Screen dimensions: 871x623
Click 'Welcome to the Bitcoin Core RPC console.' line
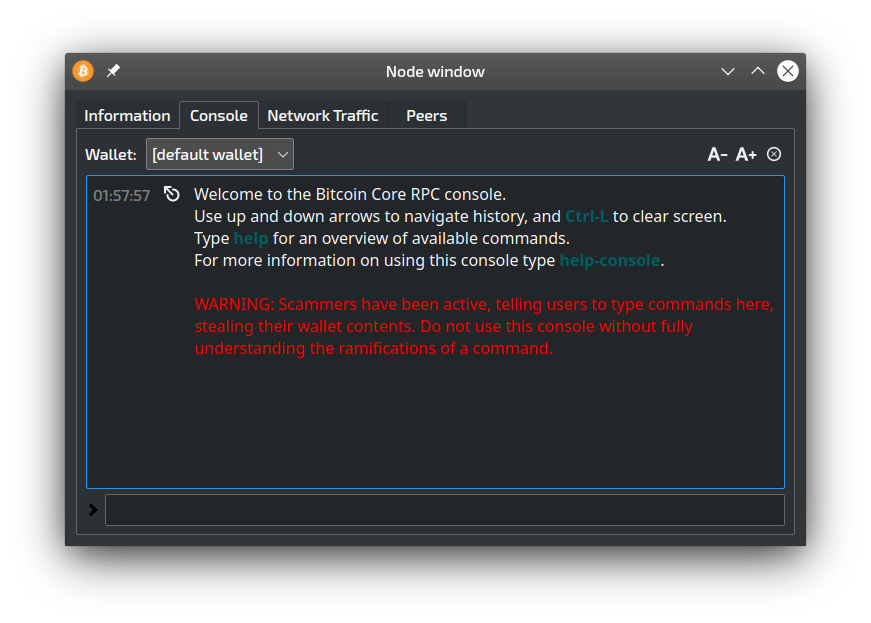[350, 194]
